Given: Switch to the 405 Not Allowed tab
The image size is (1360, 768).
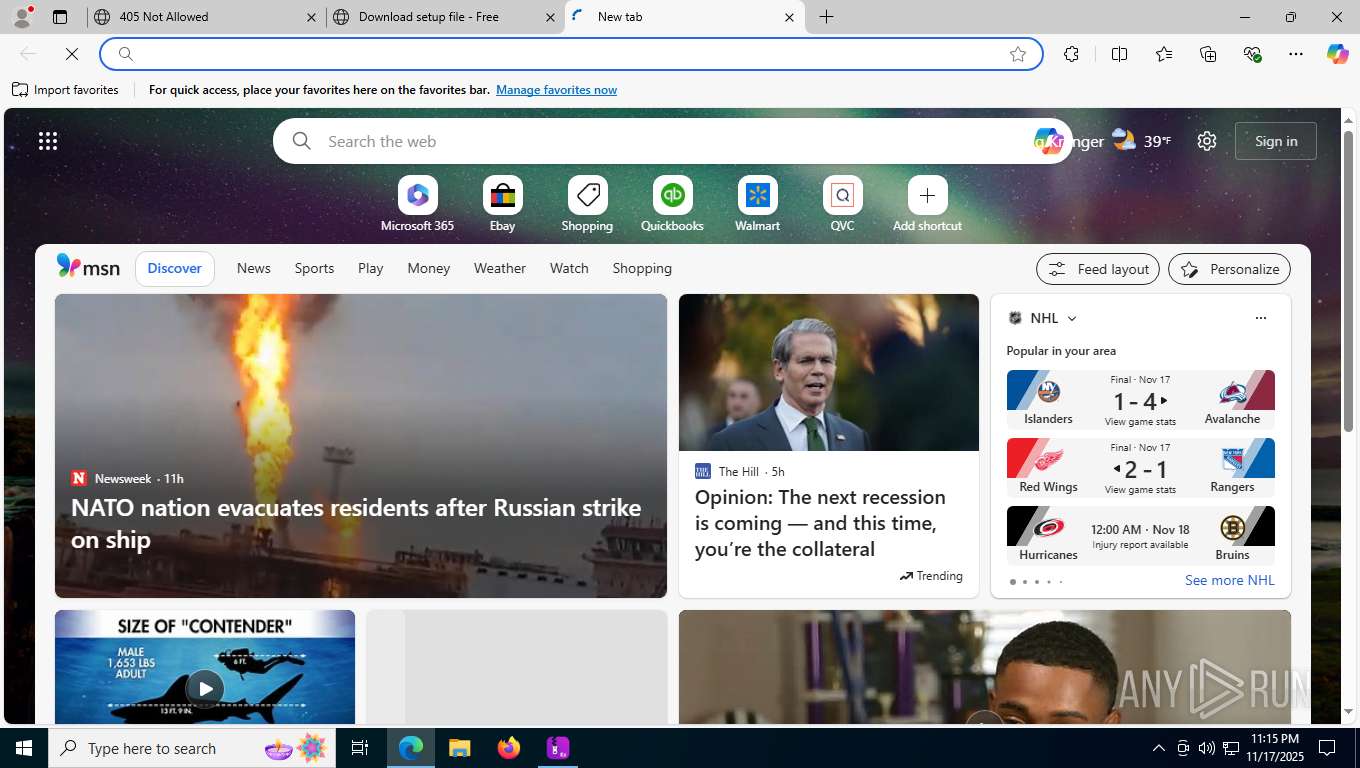Looking at the screenshot, I should 205,17.
